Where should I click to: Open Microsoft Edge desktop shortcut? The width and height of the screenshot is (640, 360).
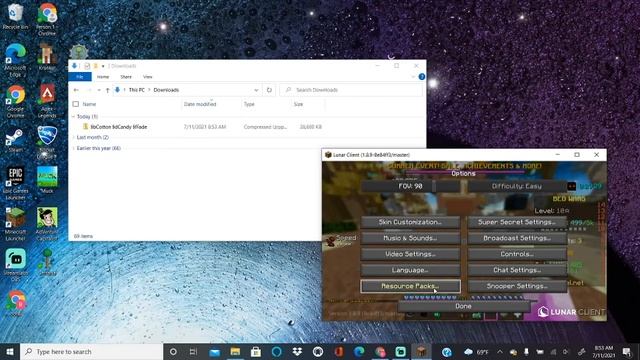tap(15, 59)
